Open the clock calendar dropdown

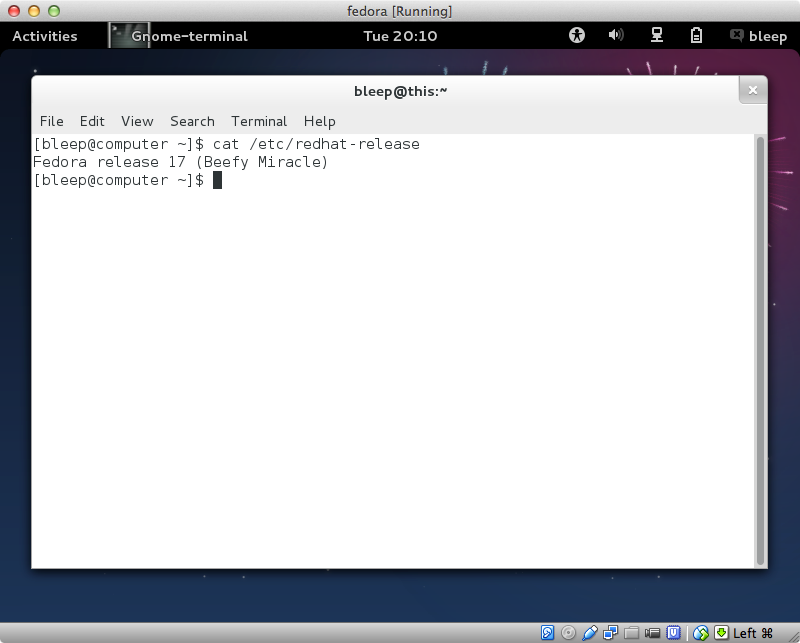point(400,36)
